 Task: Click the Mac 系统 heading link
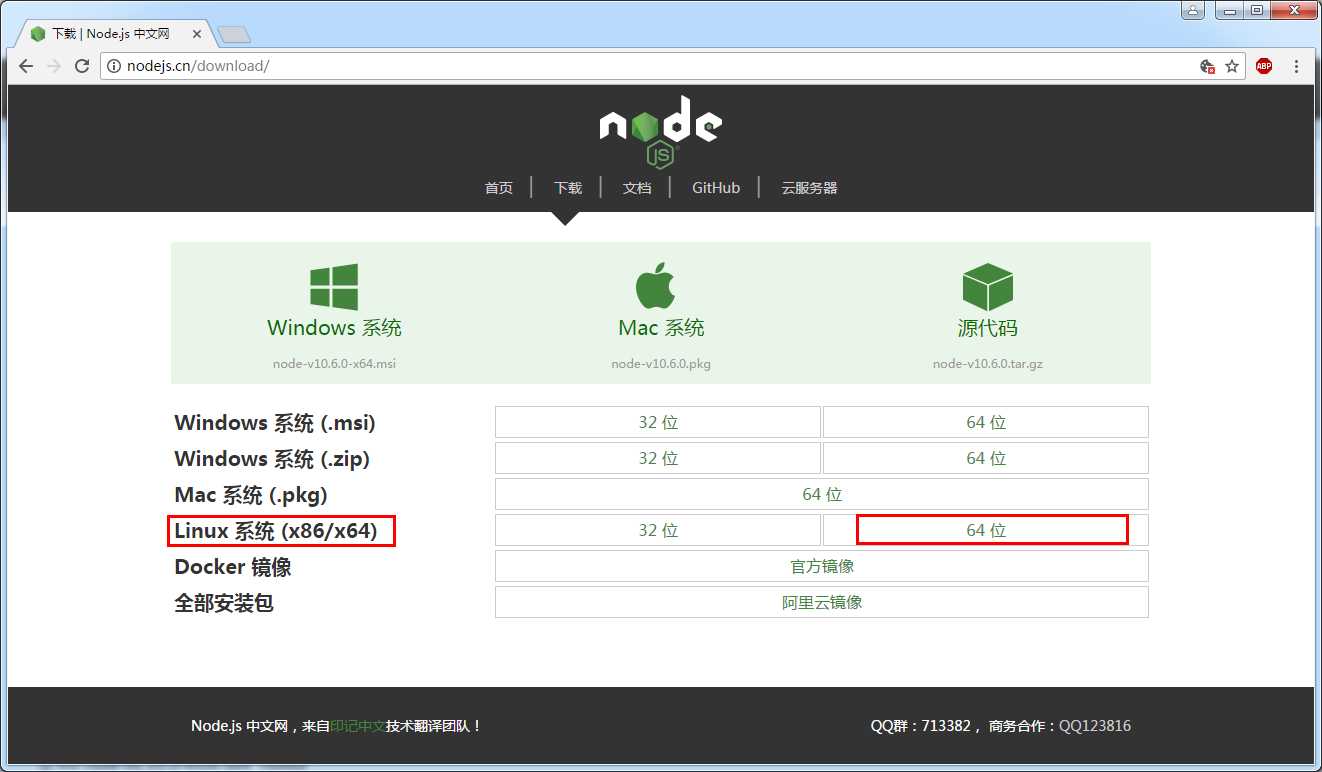tap(661, 328)
